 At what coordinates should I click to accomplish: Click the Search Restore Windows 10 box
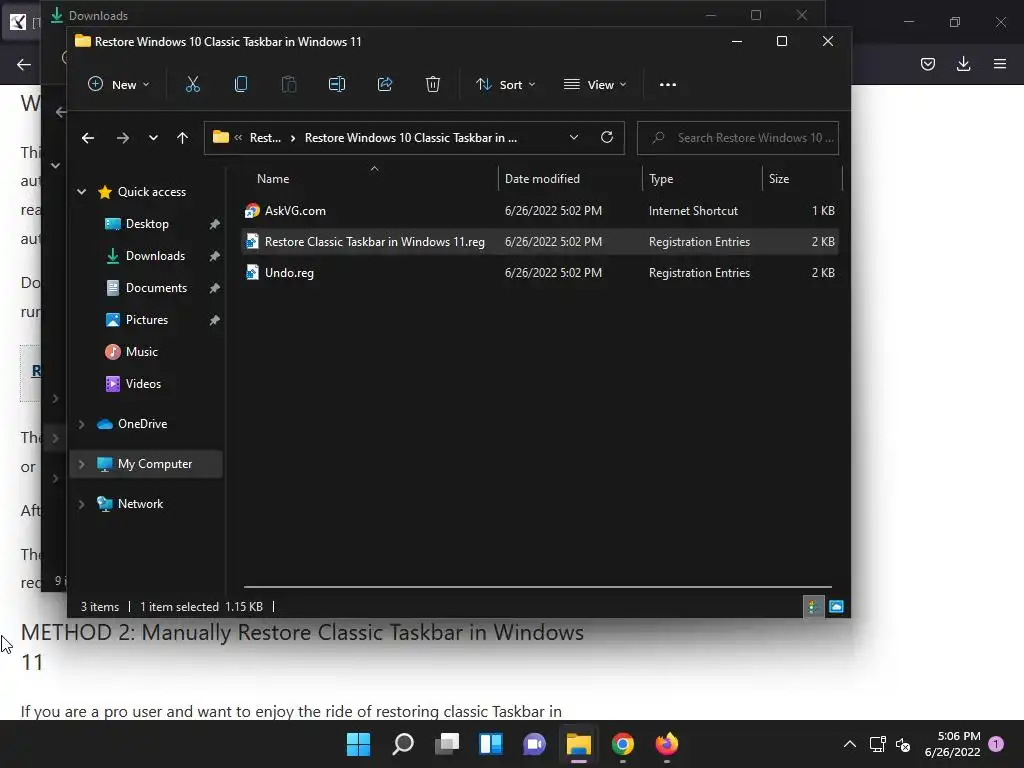click(x=738, y=138)
